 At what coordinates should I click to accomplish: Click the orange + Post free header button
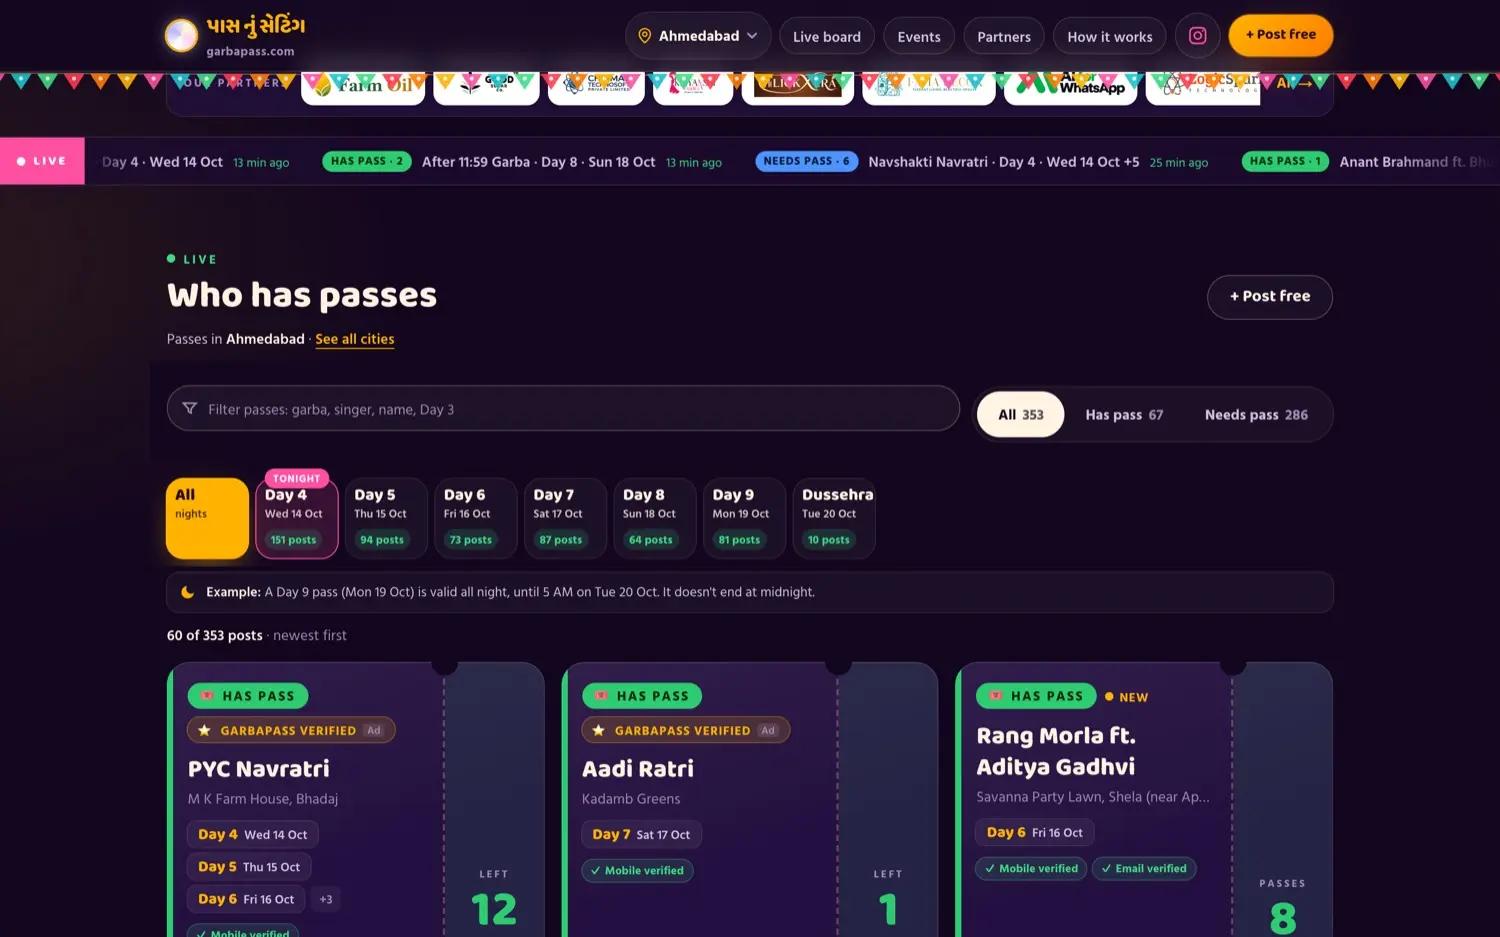(x=1281, y=35)
